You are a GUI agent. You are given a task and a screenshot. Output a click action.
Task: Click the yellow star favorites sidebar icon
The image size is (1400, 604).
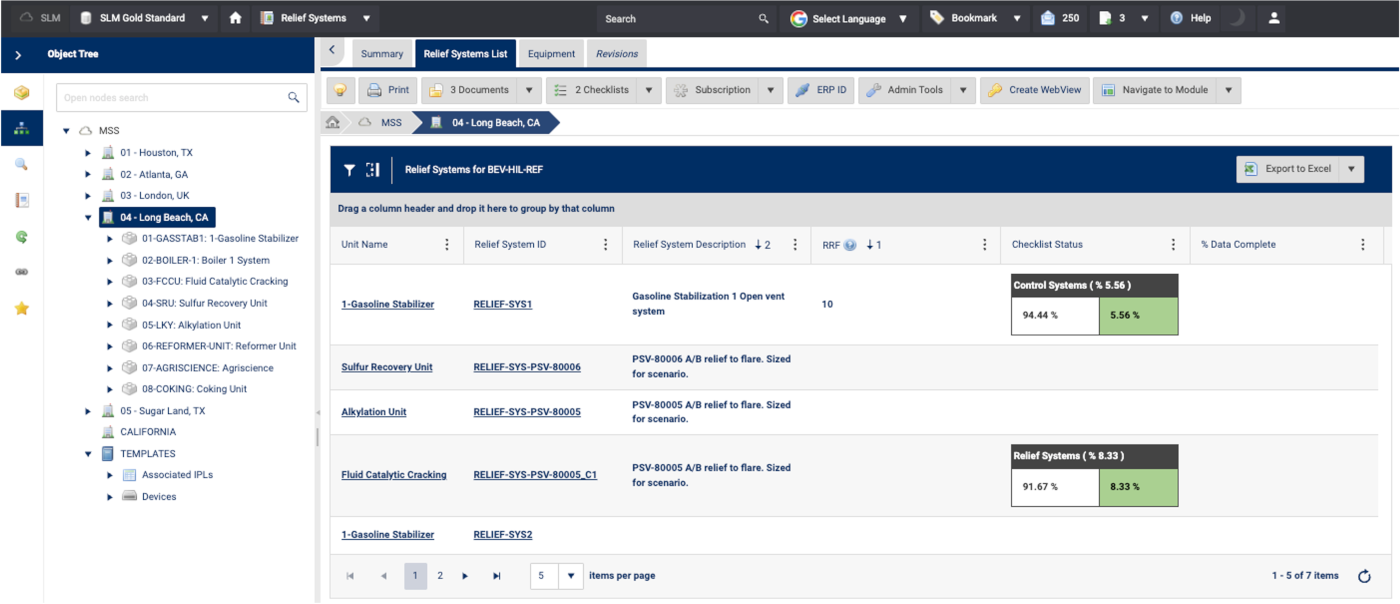click(21, 308)
